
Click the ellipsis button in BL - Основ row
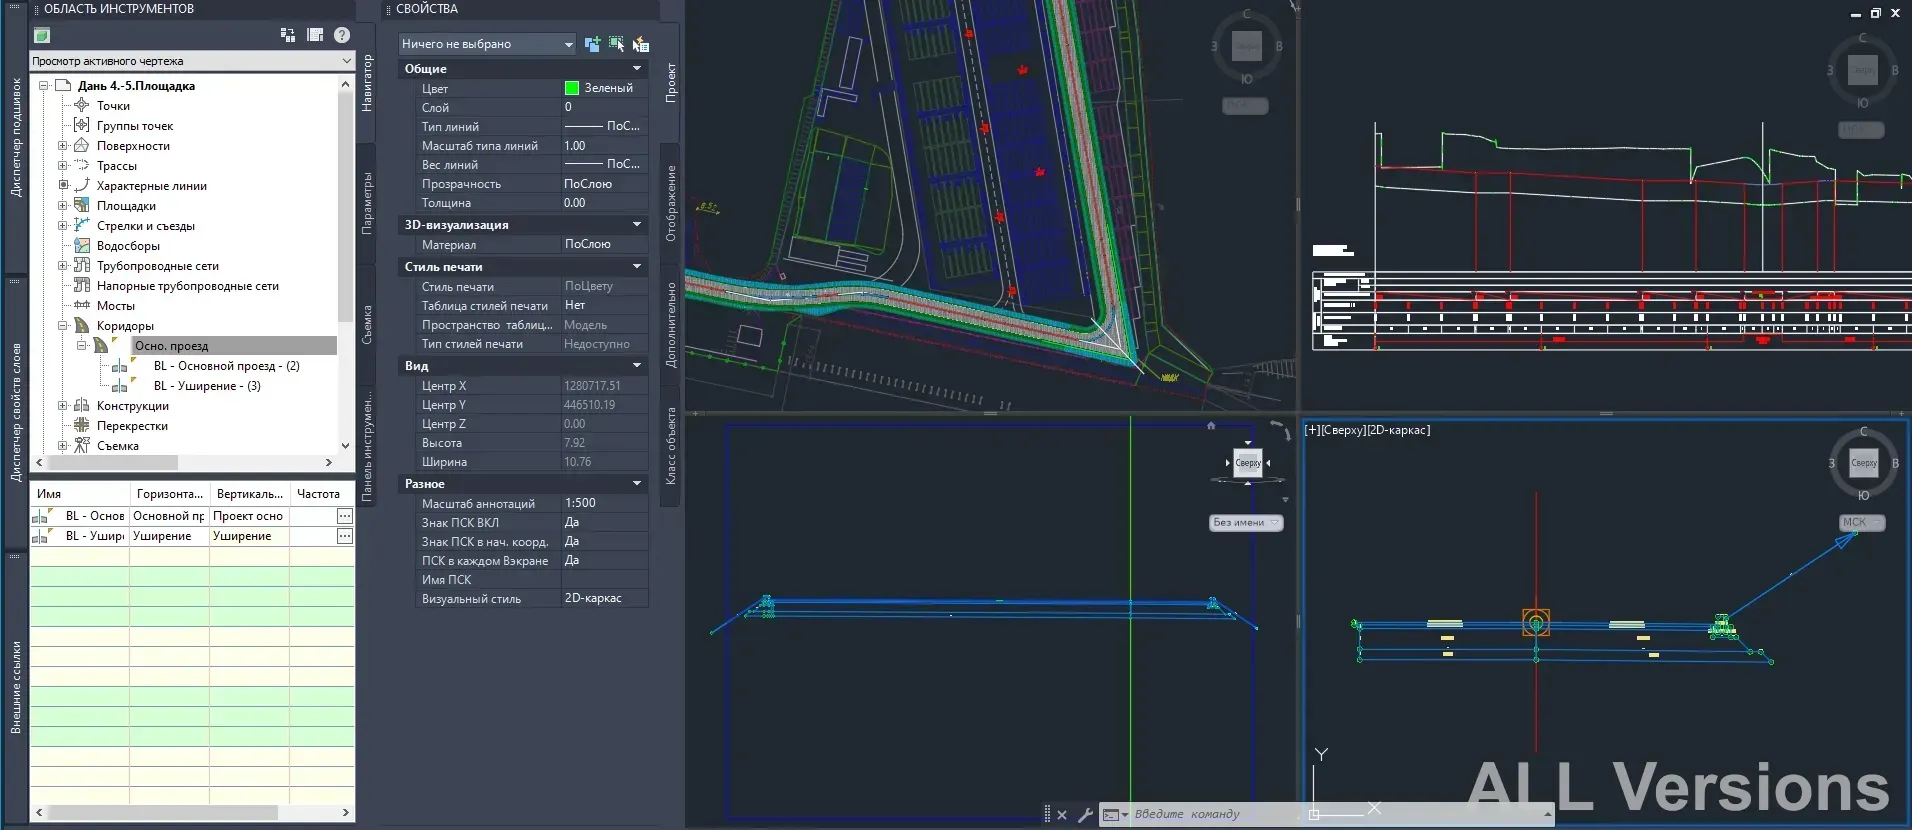pyautogui.click(x=344, y=516)
